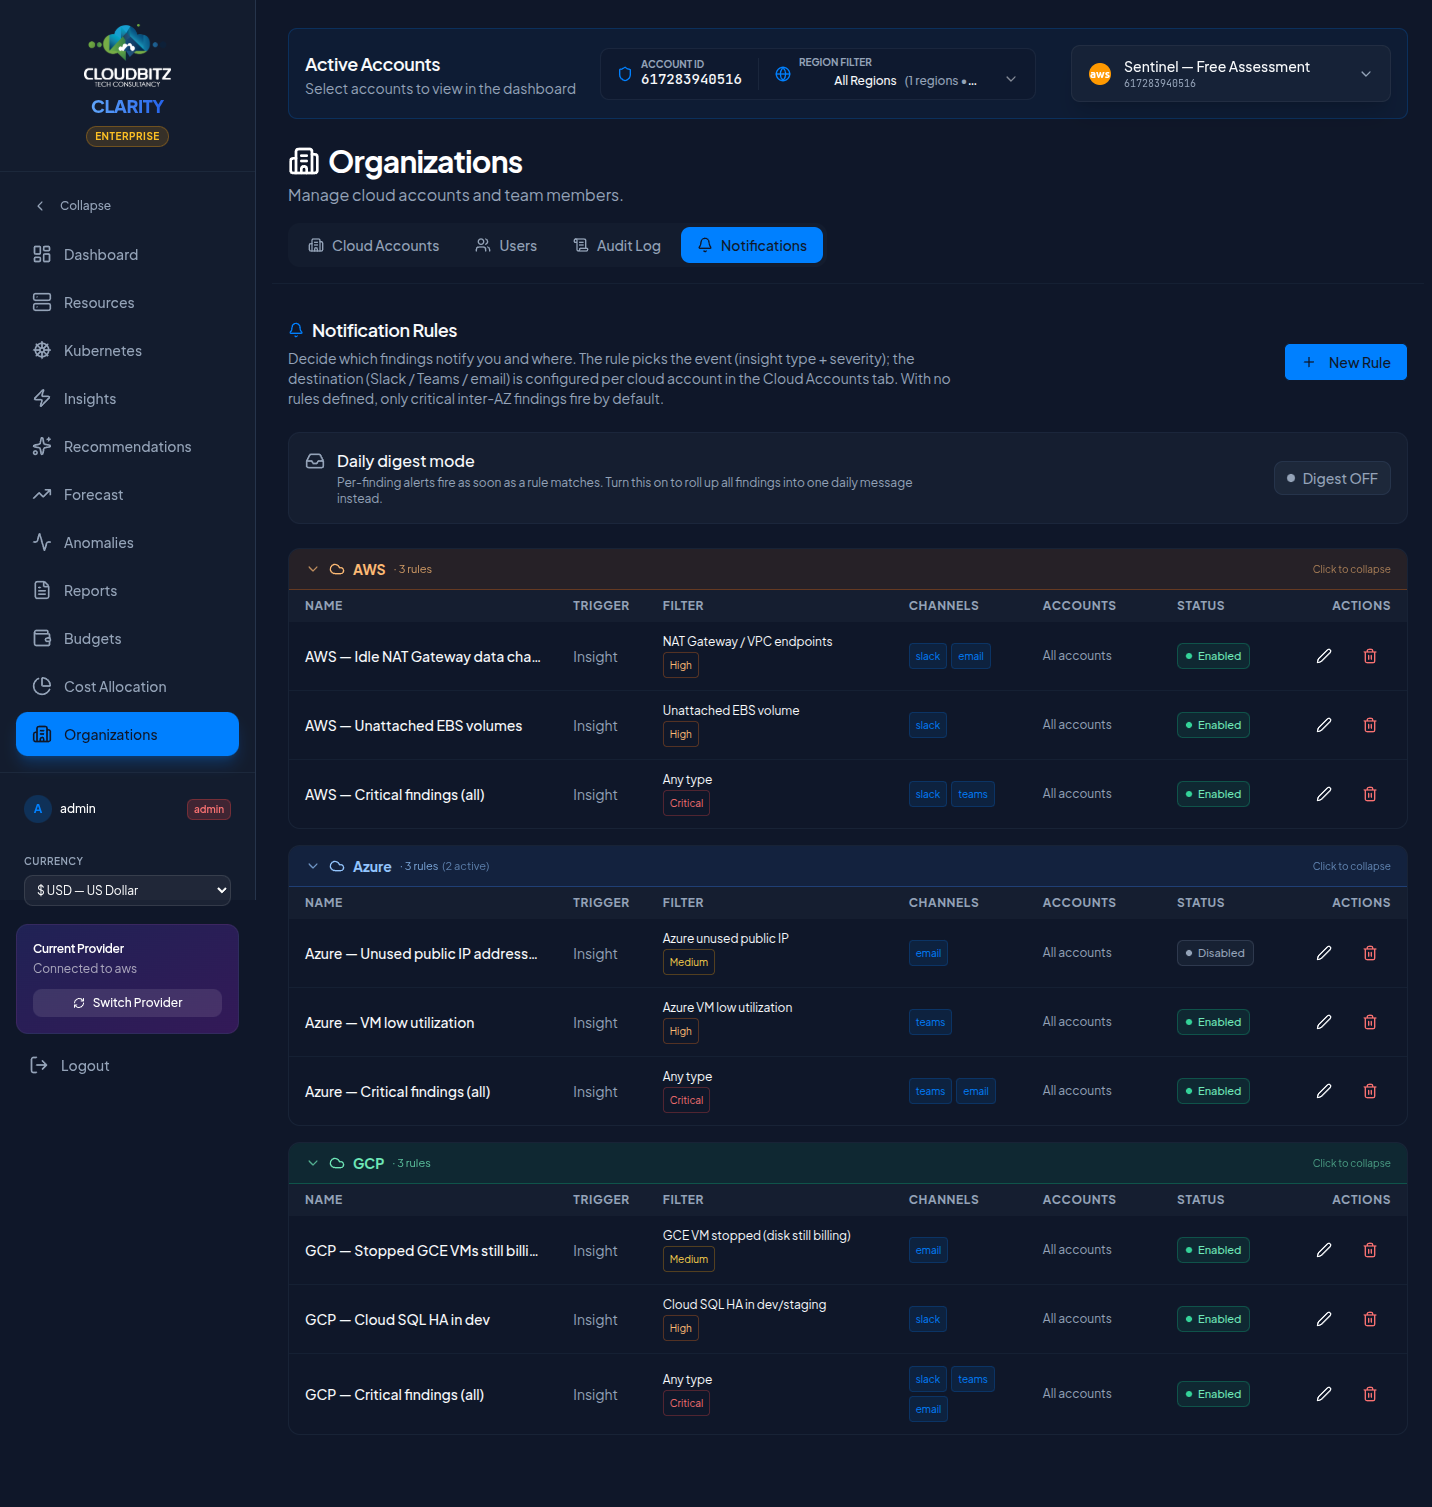
Task: Click the Dashboard grid icon in sidebar
Action: click(x=42, y=255)
